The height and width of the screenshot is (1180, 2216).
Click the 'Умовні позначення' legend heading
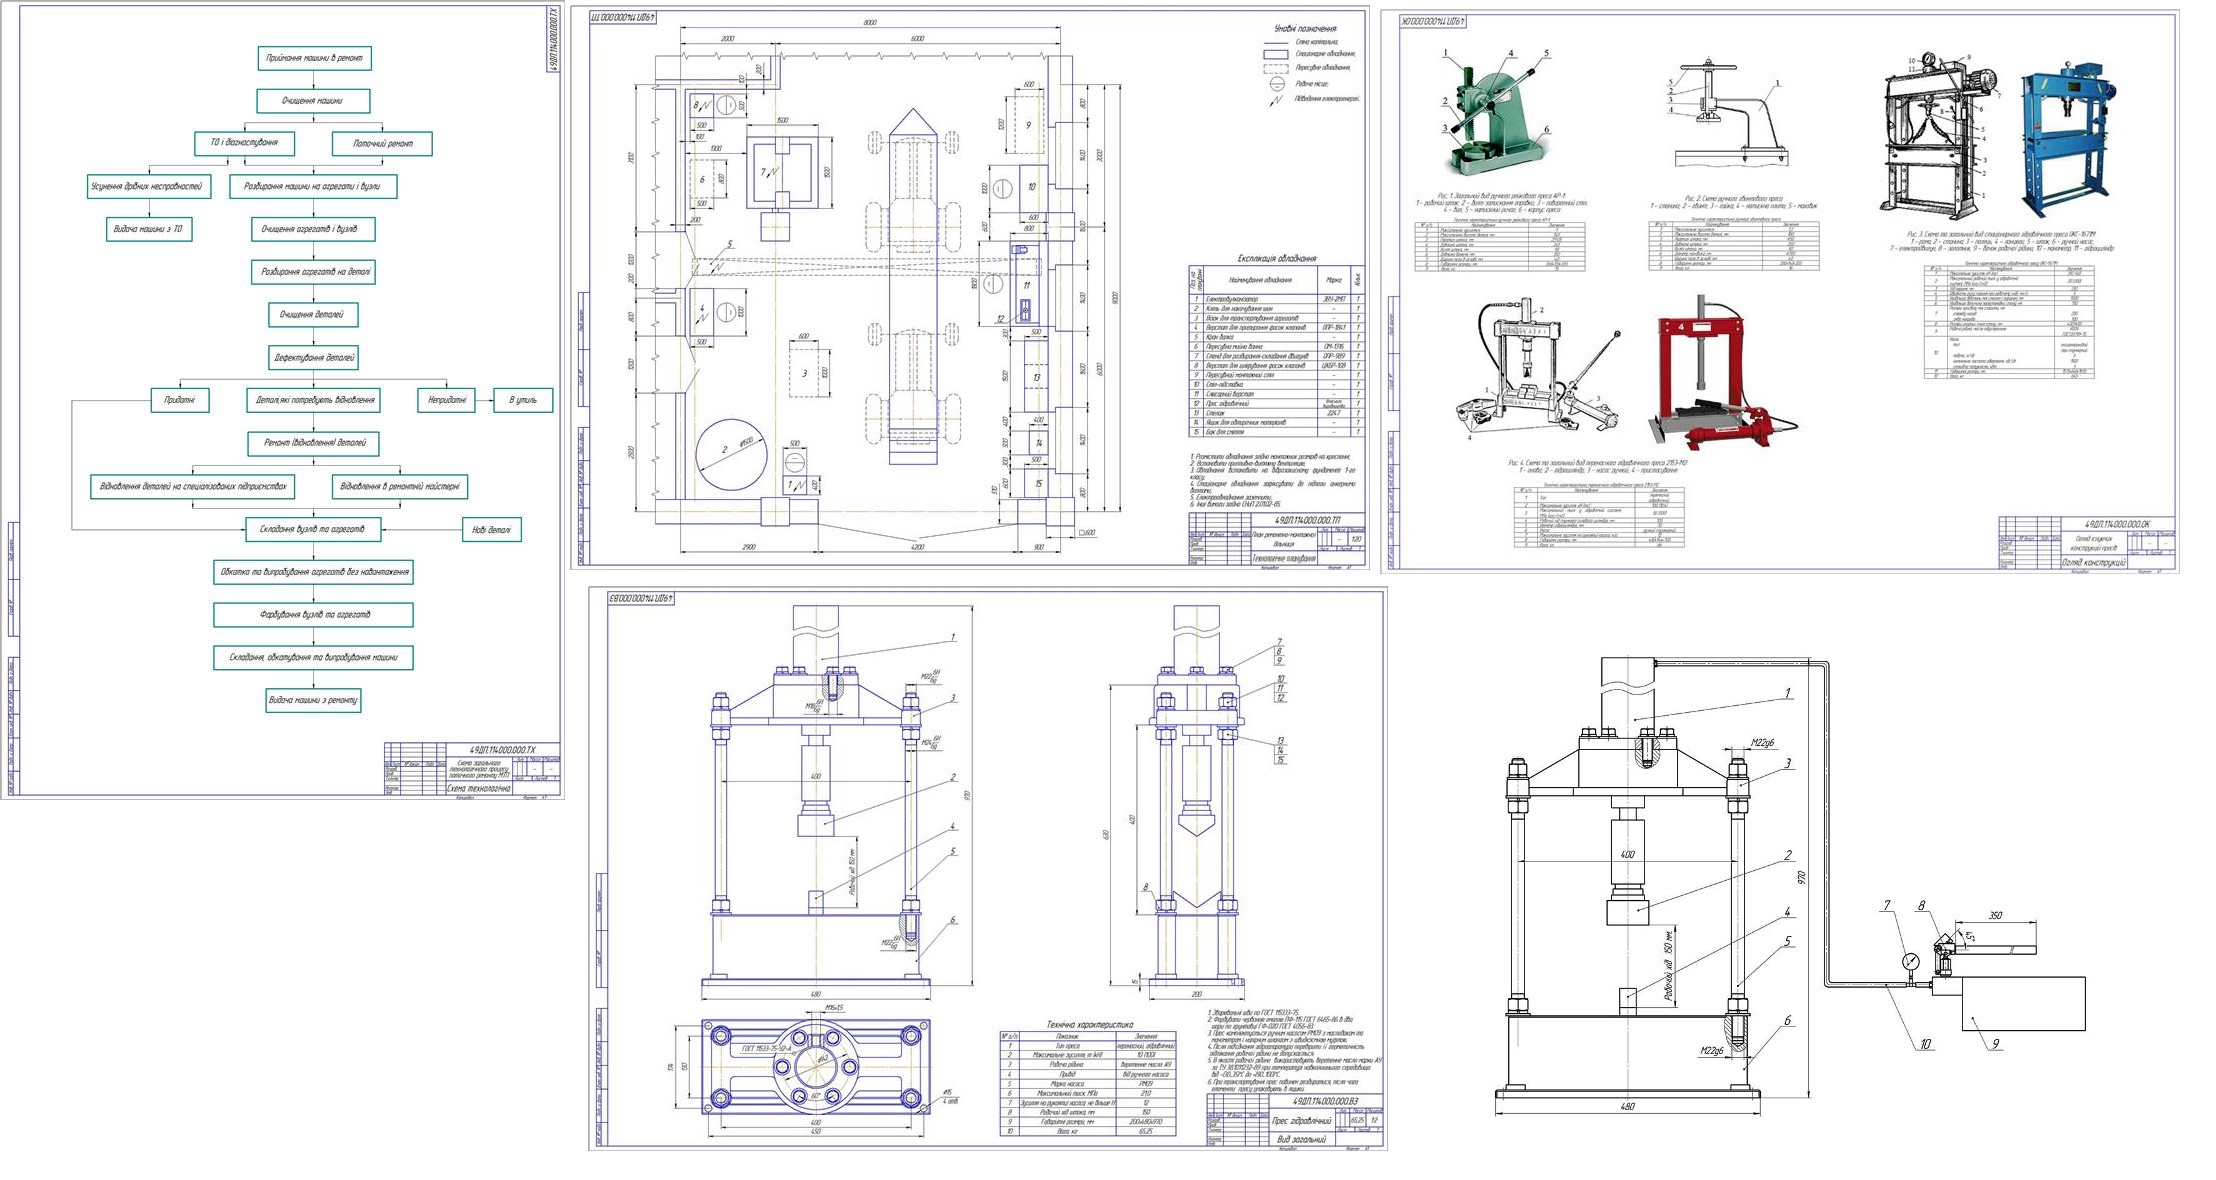tap(1305, 28)
